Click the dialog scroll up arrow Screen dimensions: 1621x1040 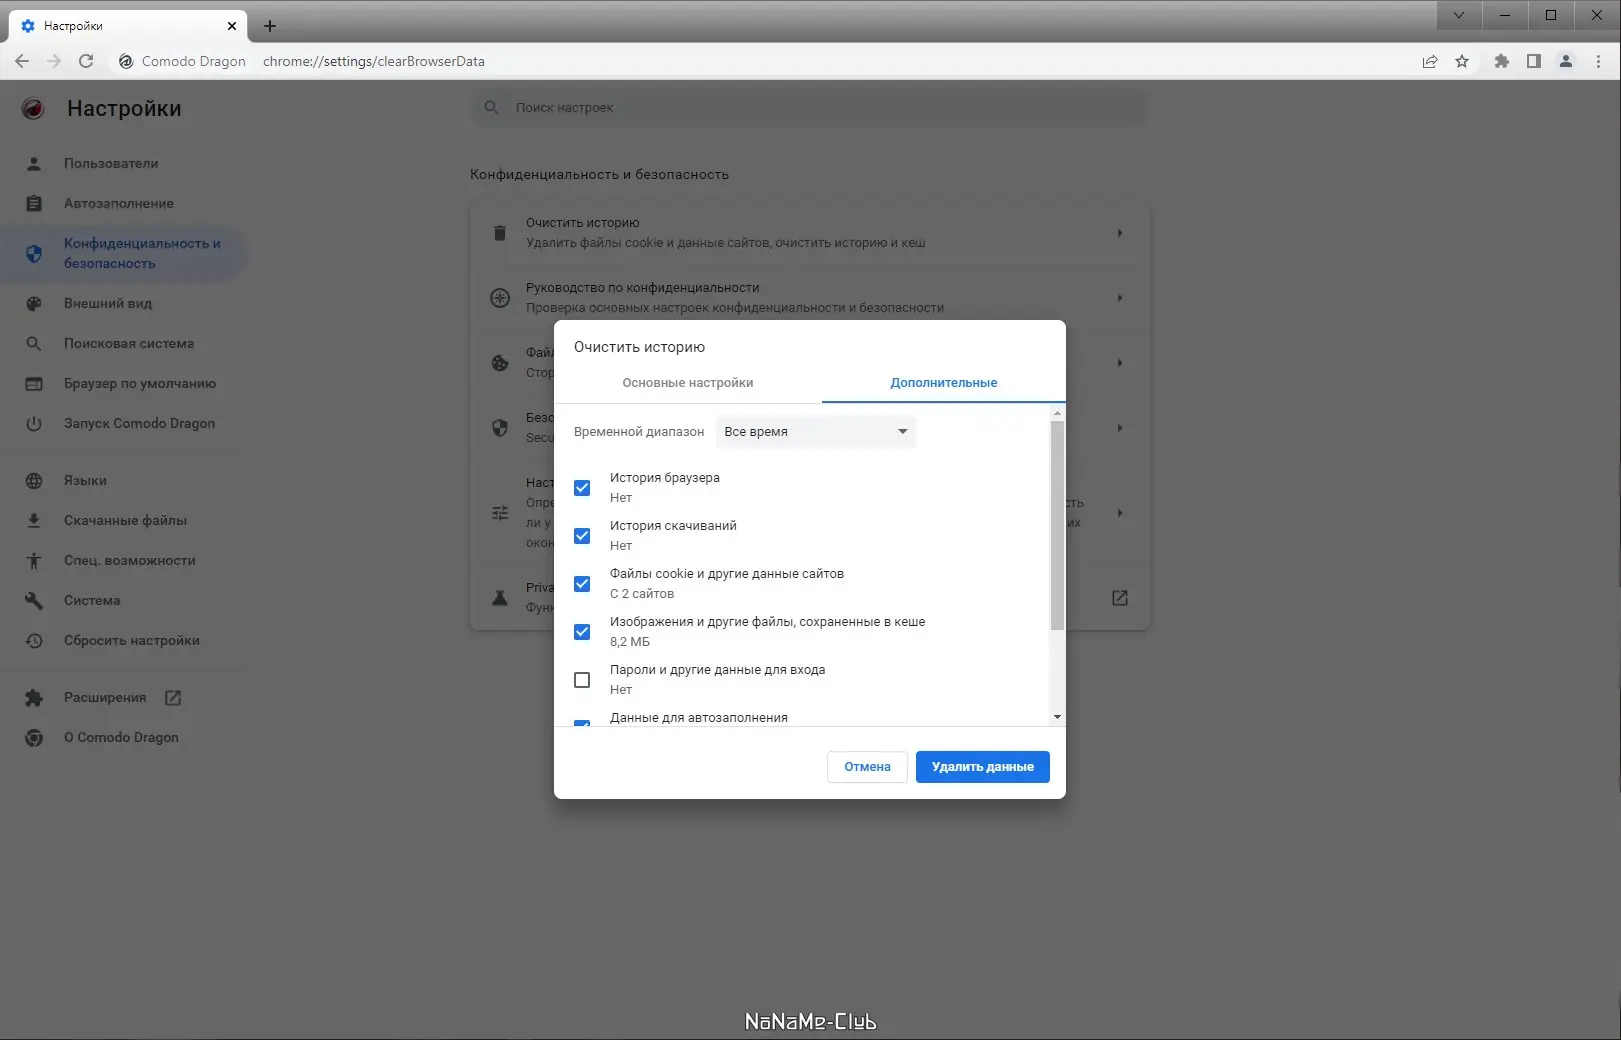coord(1057,413)
